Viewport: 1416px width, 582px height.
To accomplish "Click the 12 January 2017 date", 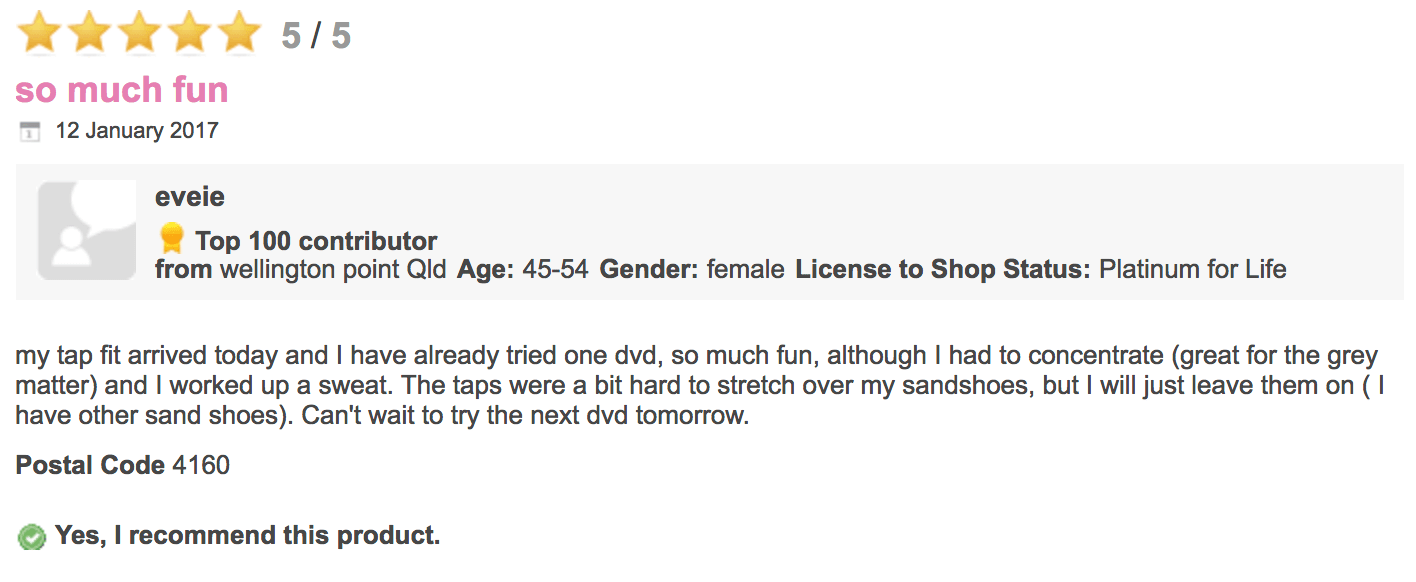I will tap(137, 131).
